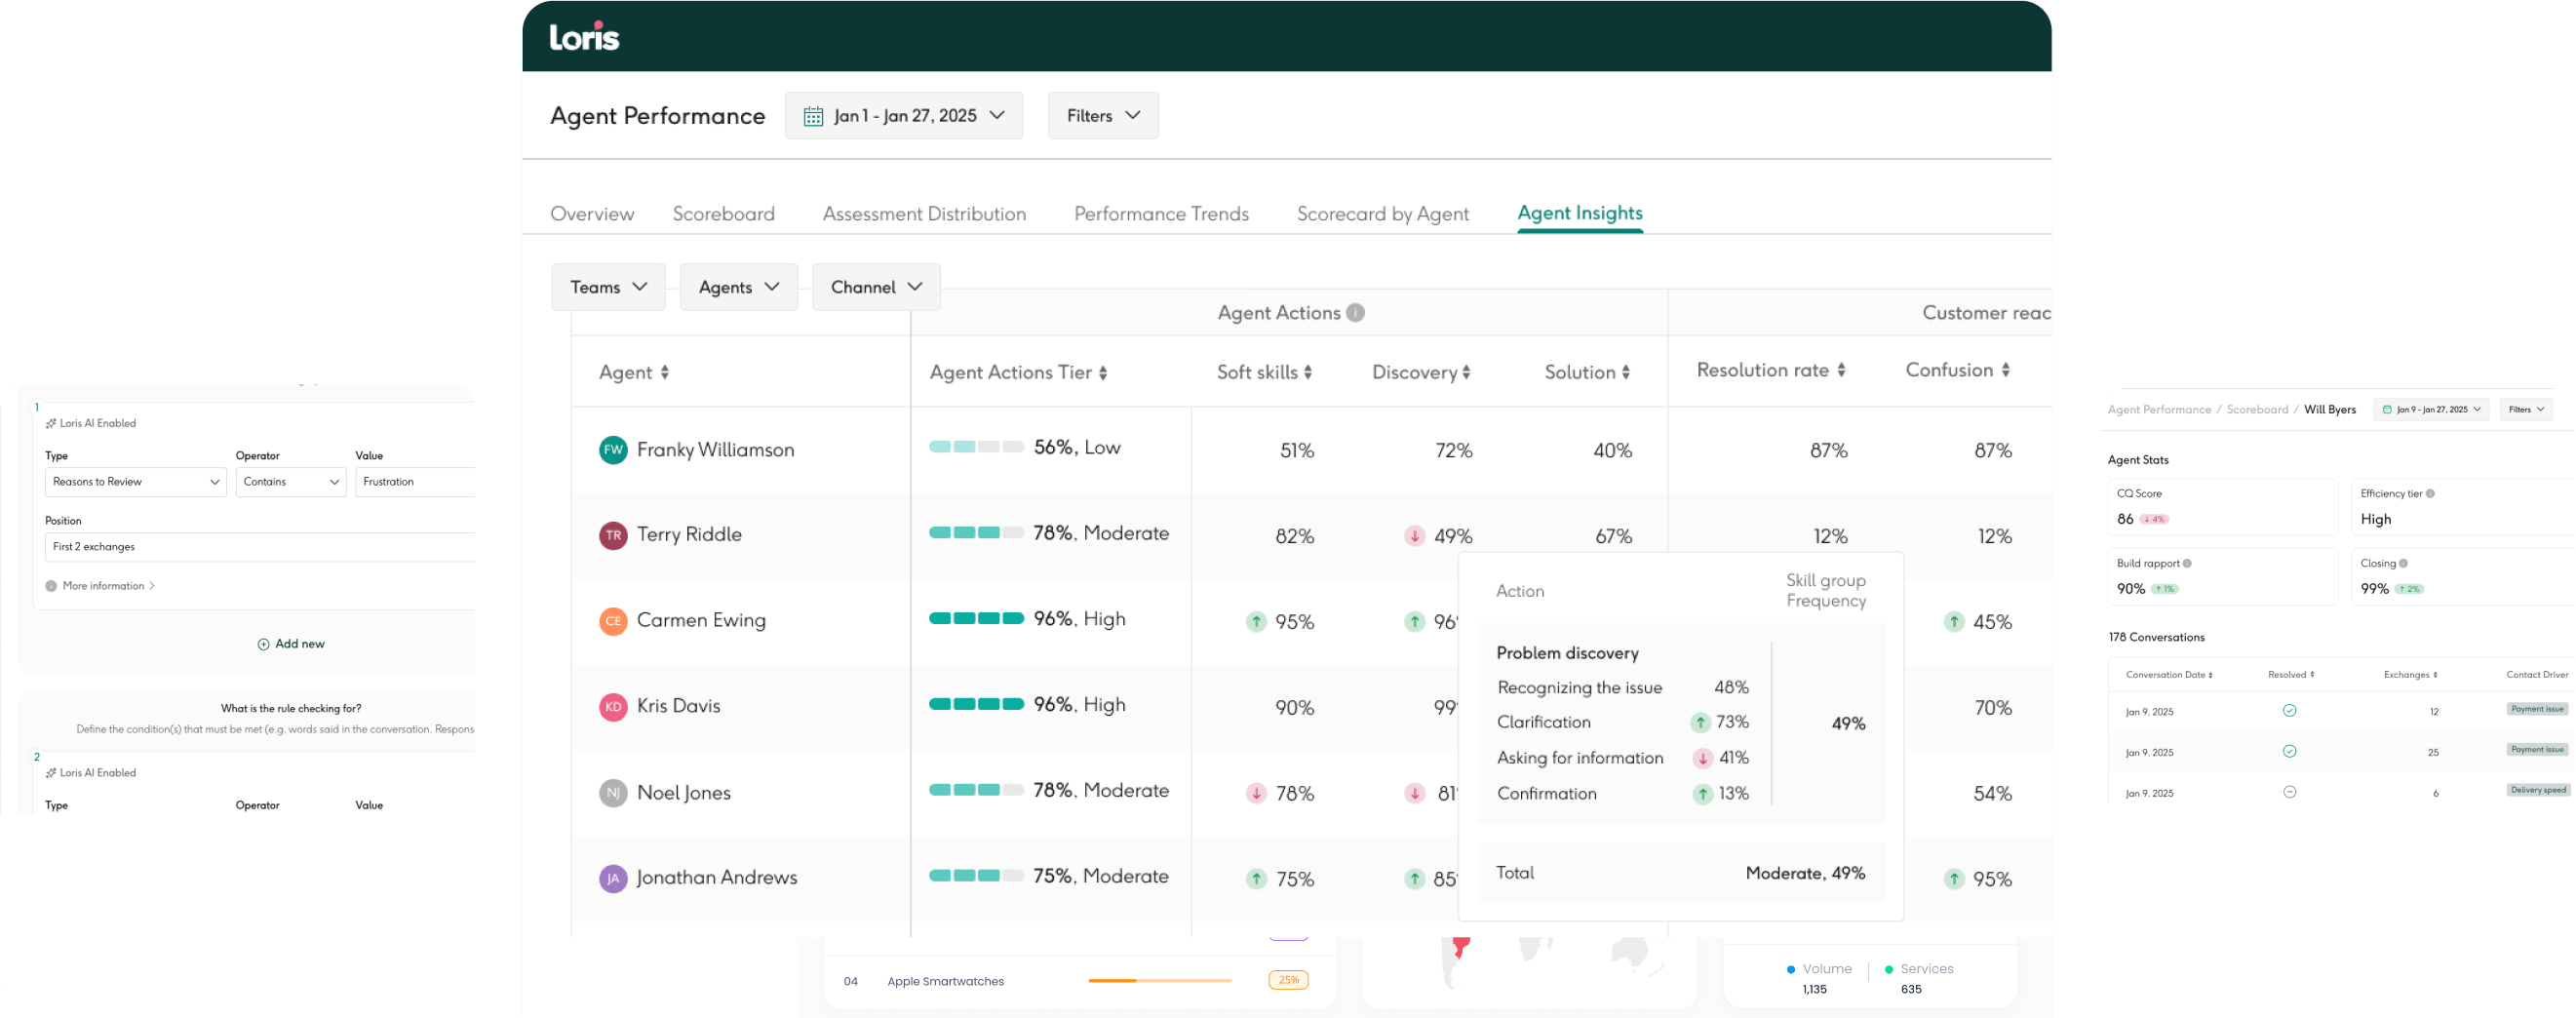Click the Loris logo in header
Image resolution: width=2576 pixels, height=1018 pixels.
(584, 37)
